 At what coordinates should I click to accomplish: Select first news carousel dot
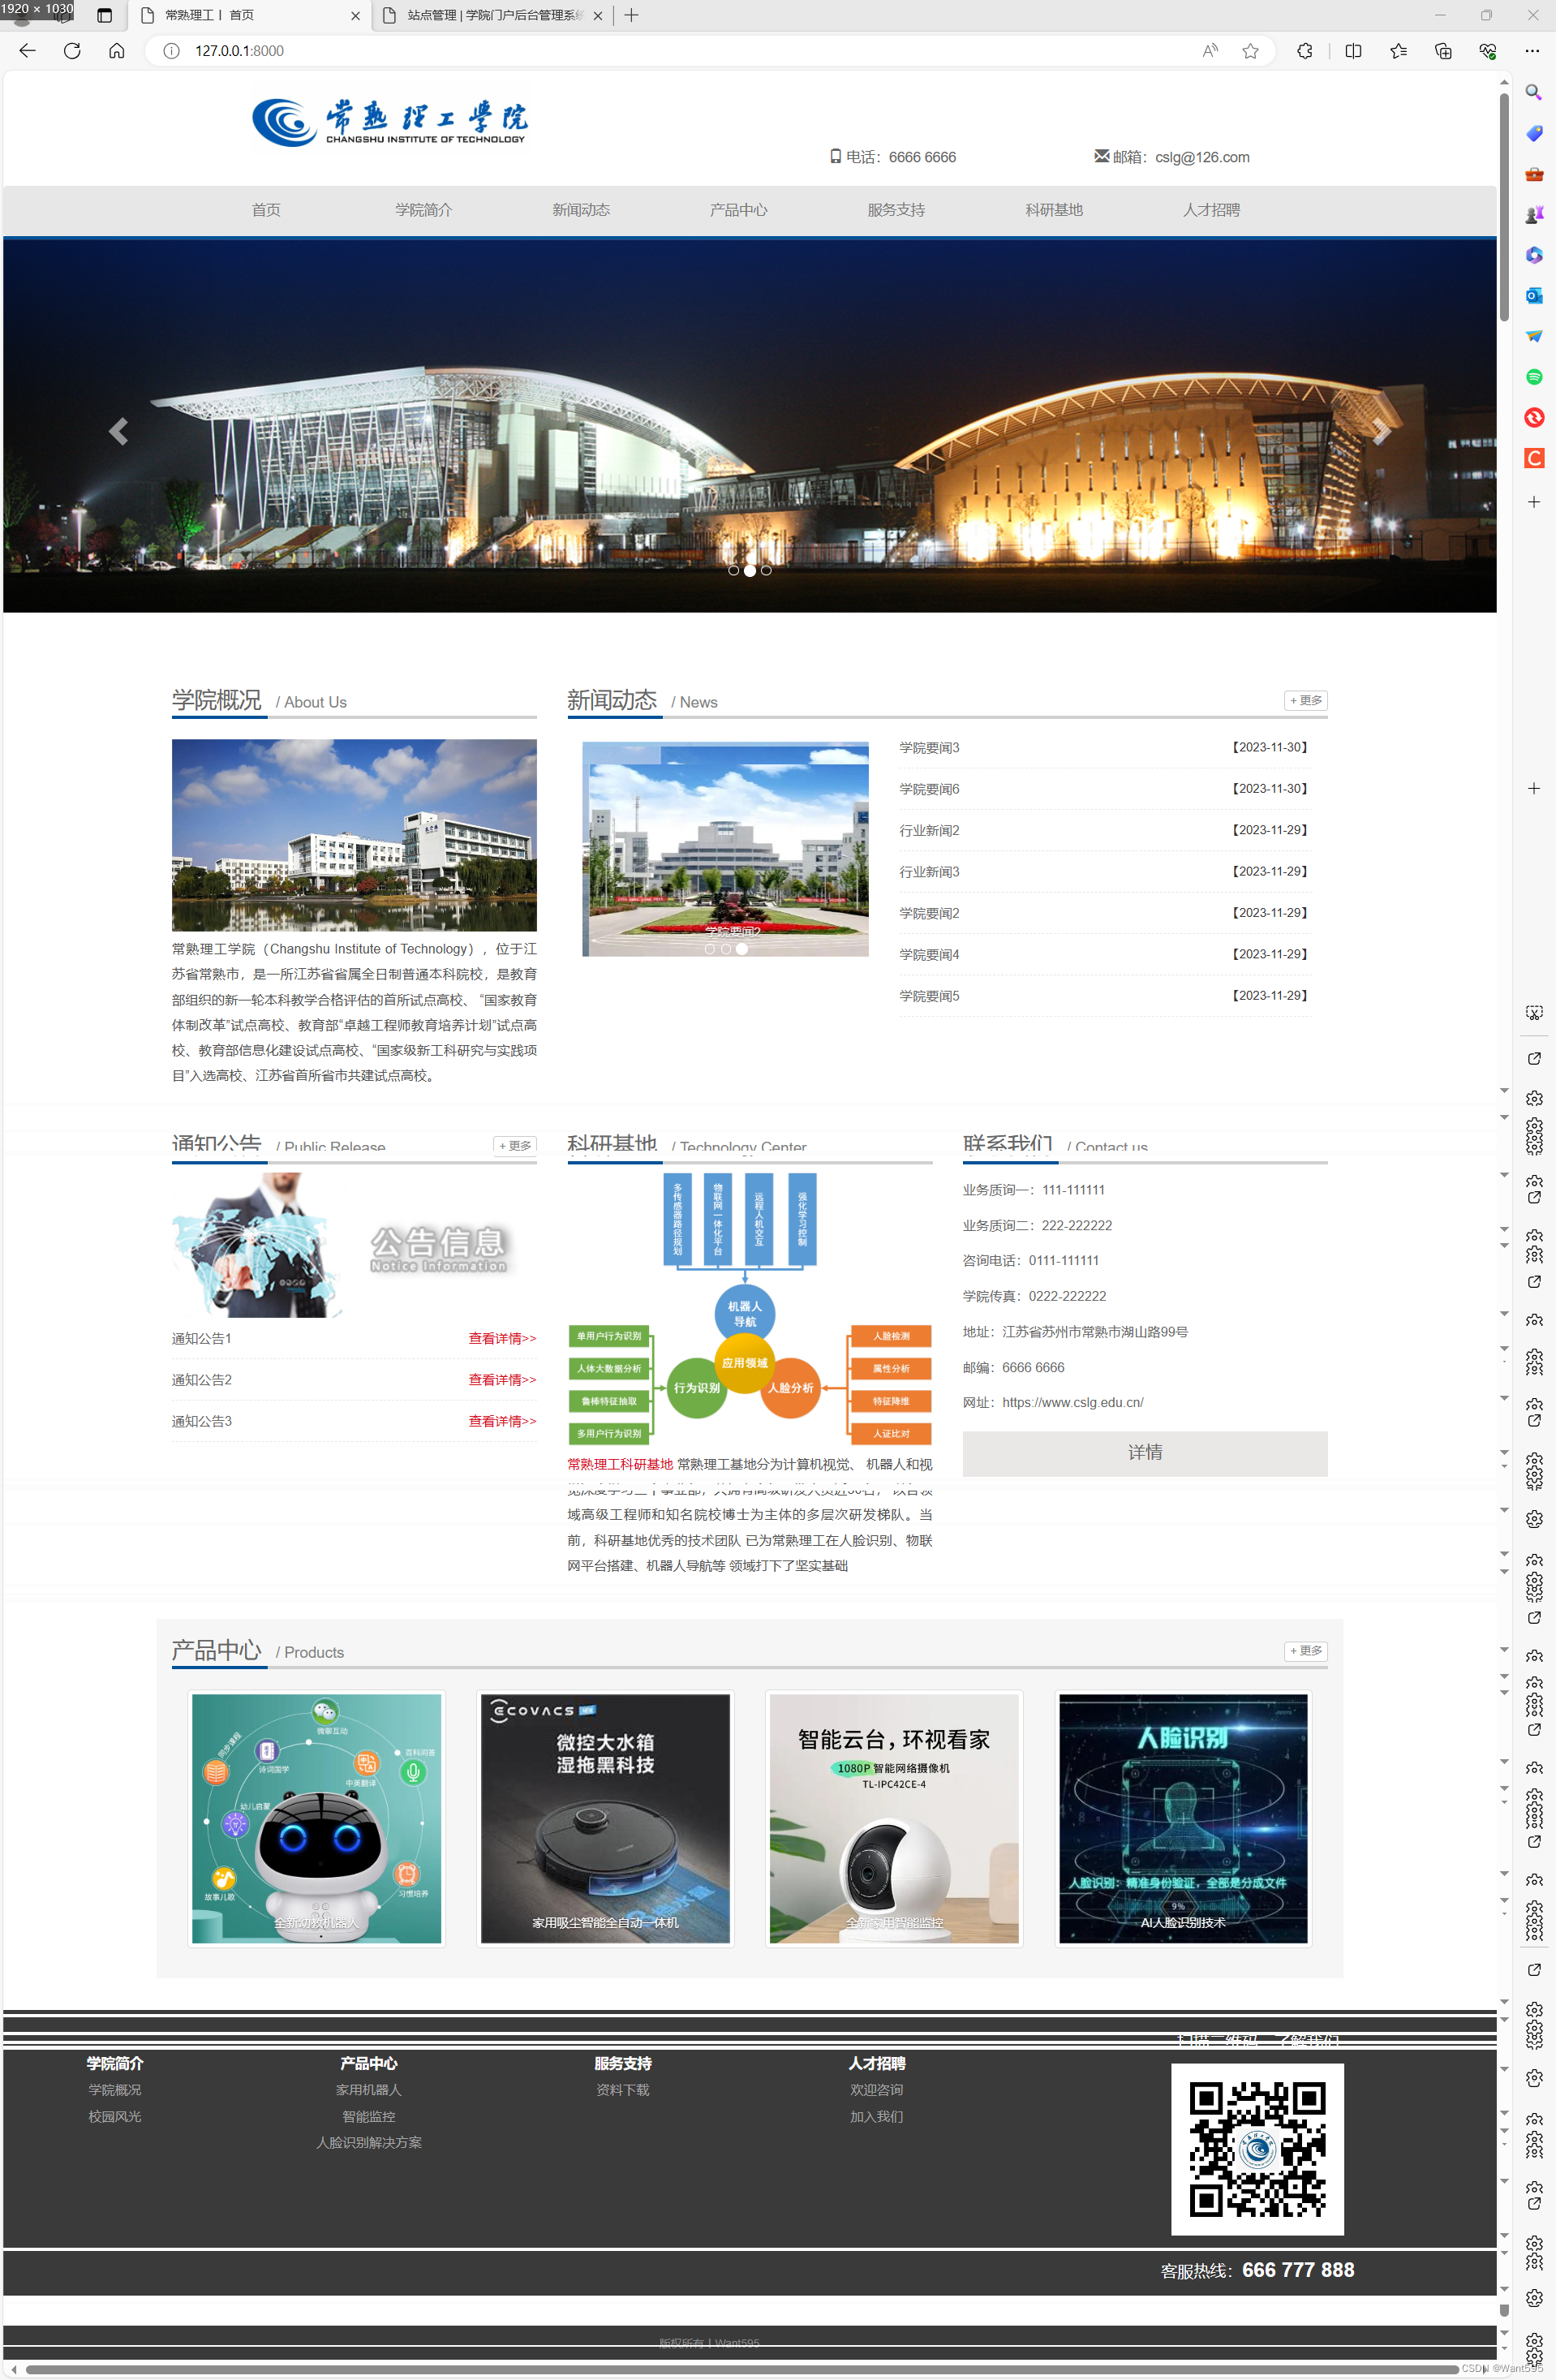710,949
